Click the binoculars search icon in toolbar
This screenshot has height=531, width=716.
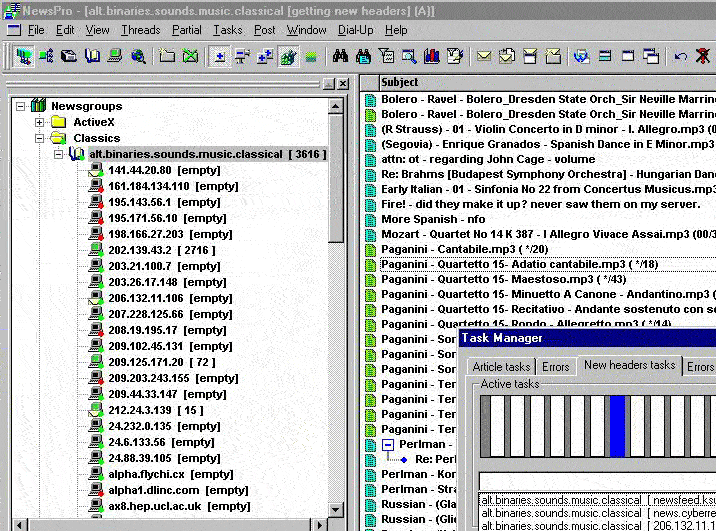[x=340, y=56]
